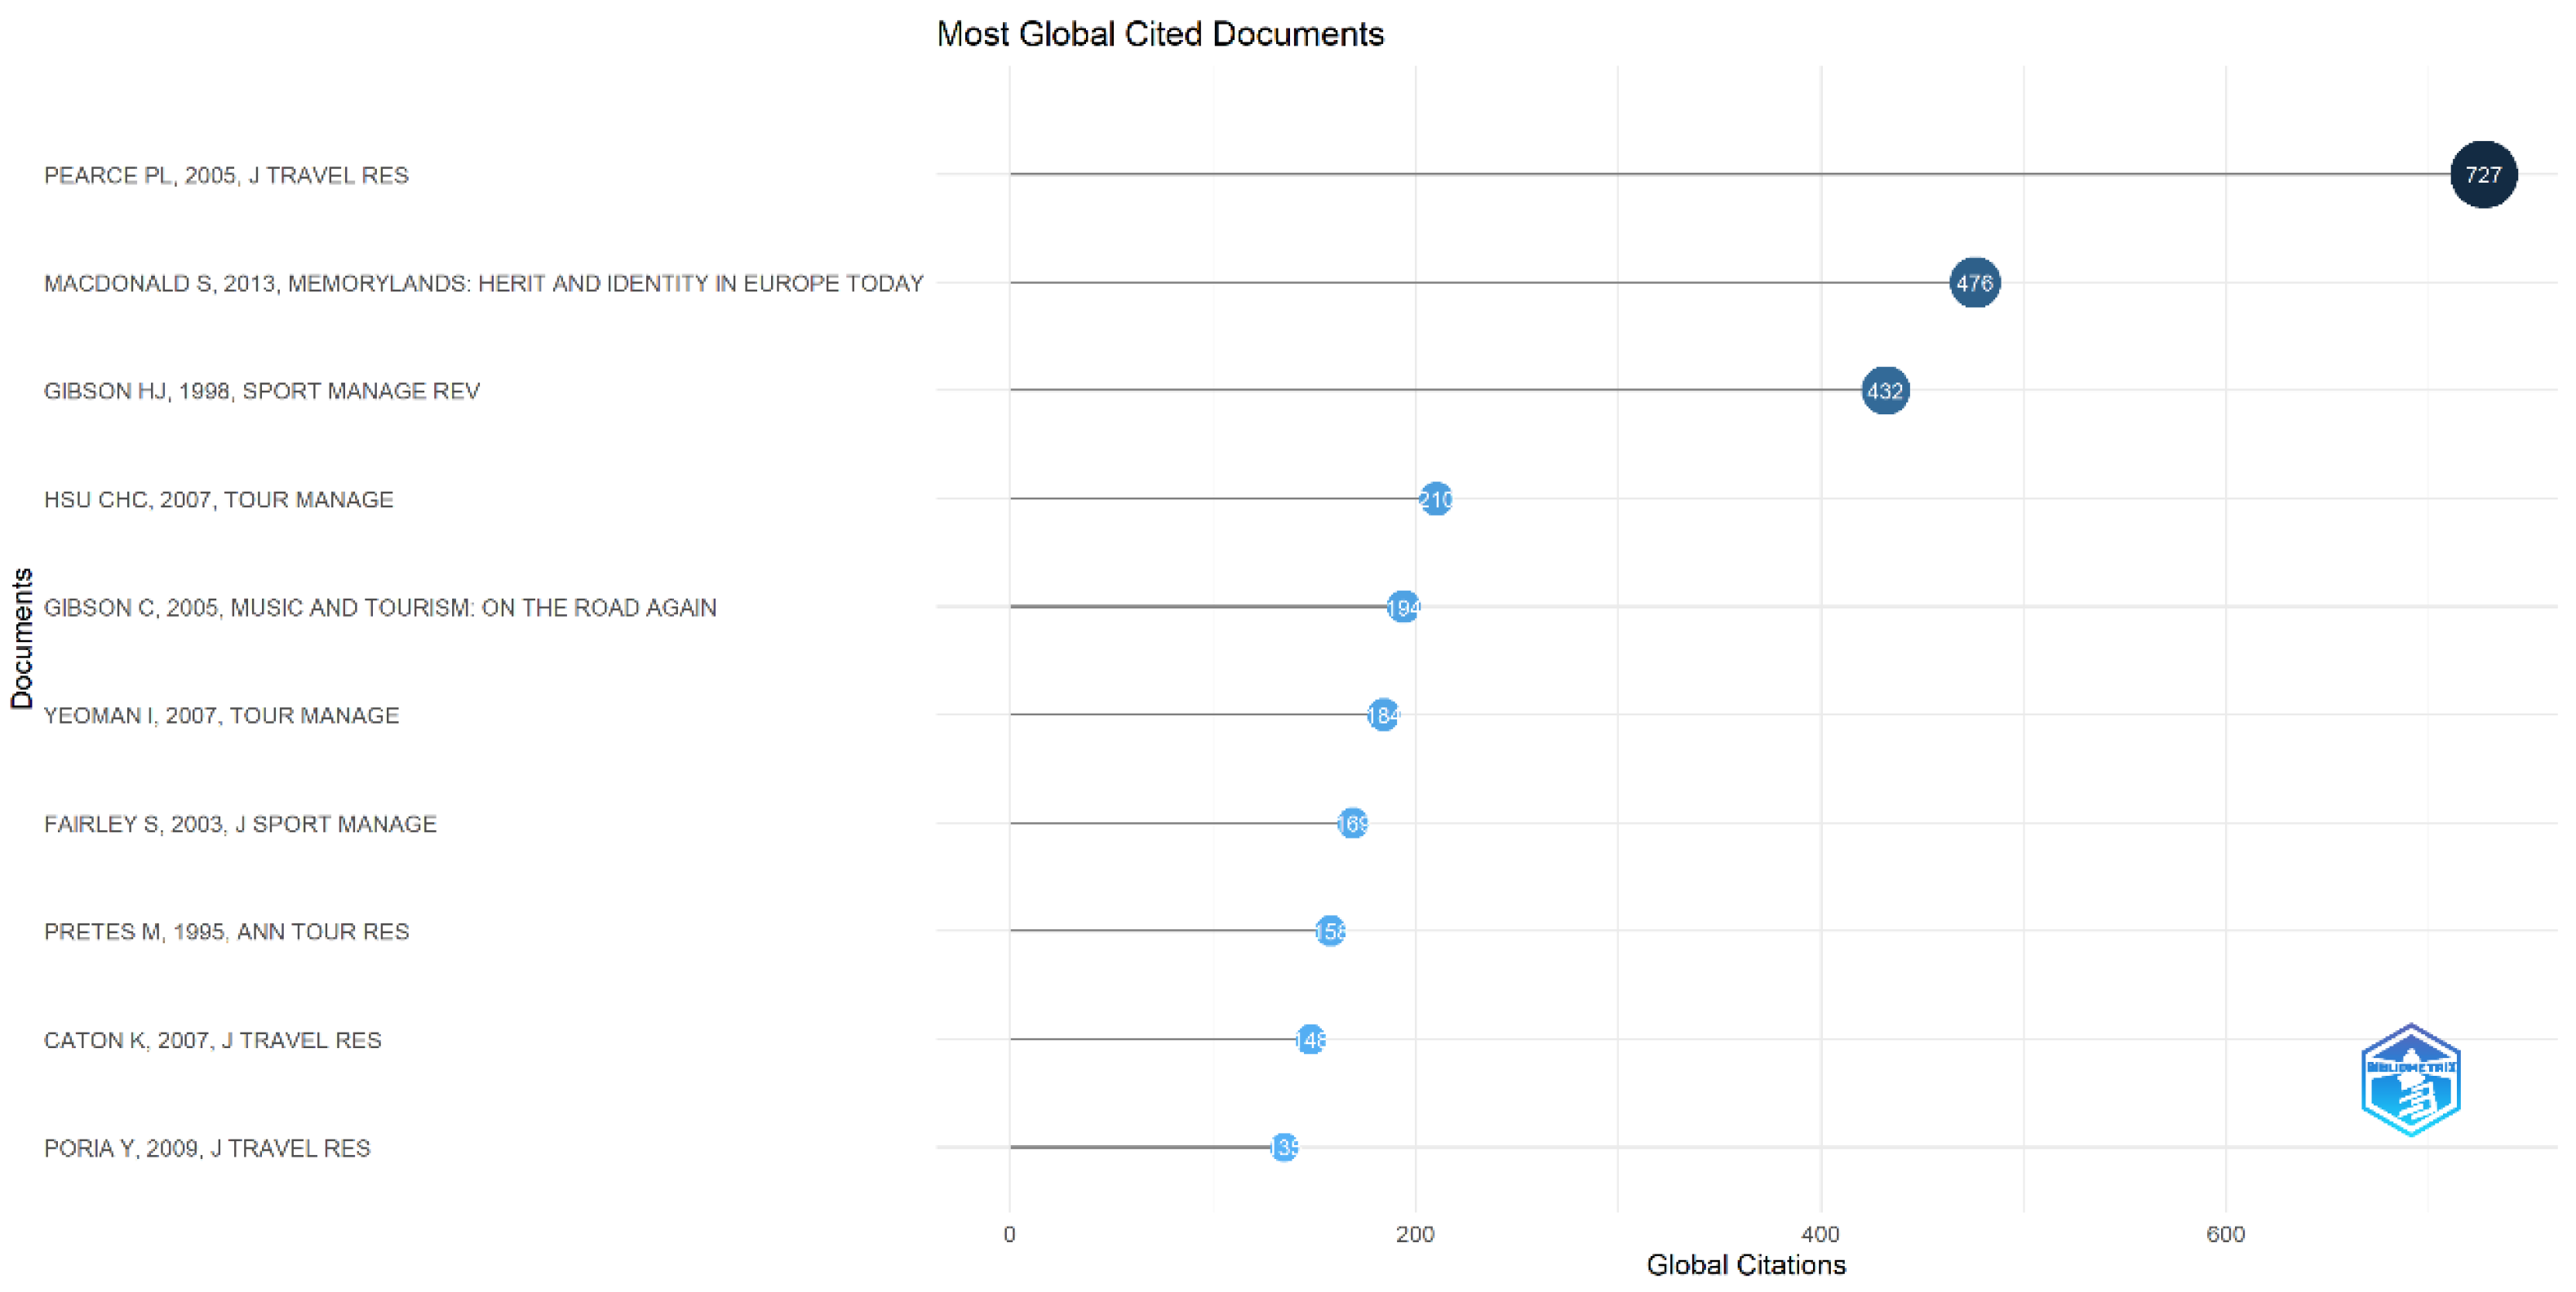Select YEOMAN I, 2007 document label
The width and height of the screenshot is (2576, 1292).
[222, 716]
